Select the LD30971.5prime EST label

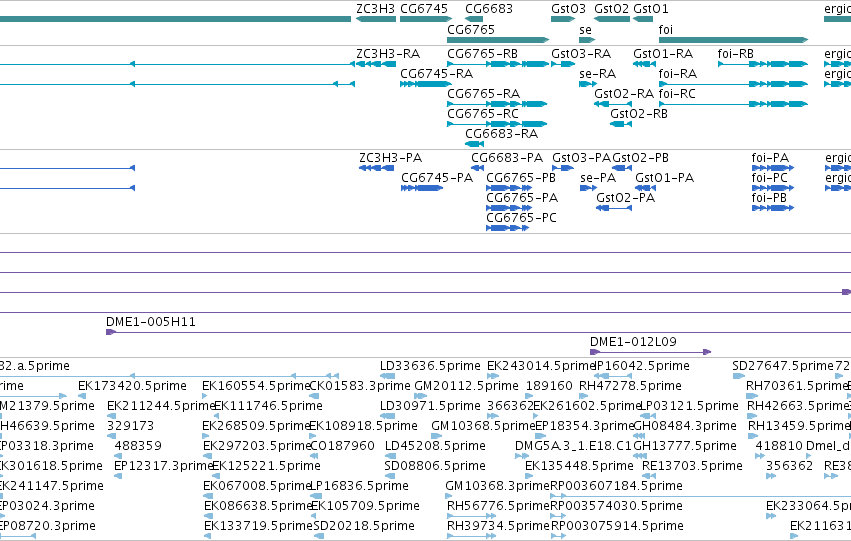tap(430, 406)
